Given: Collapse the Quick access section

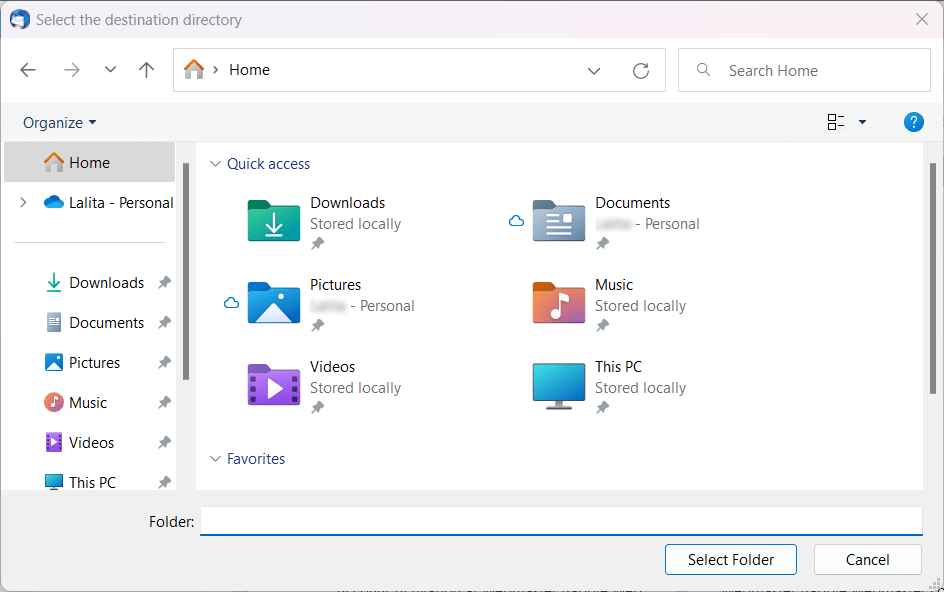Looking at the screenshot, I should [x=215, y=164].
